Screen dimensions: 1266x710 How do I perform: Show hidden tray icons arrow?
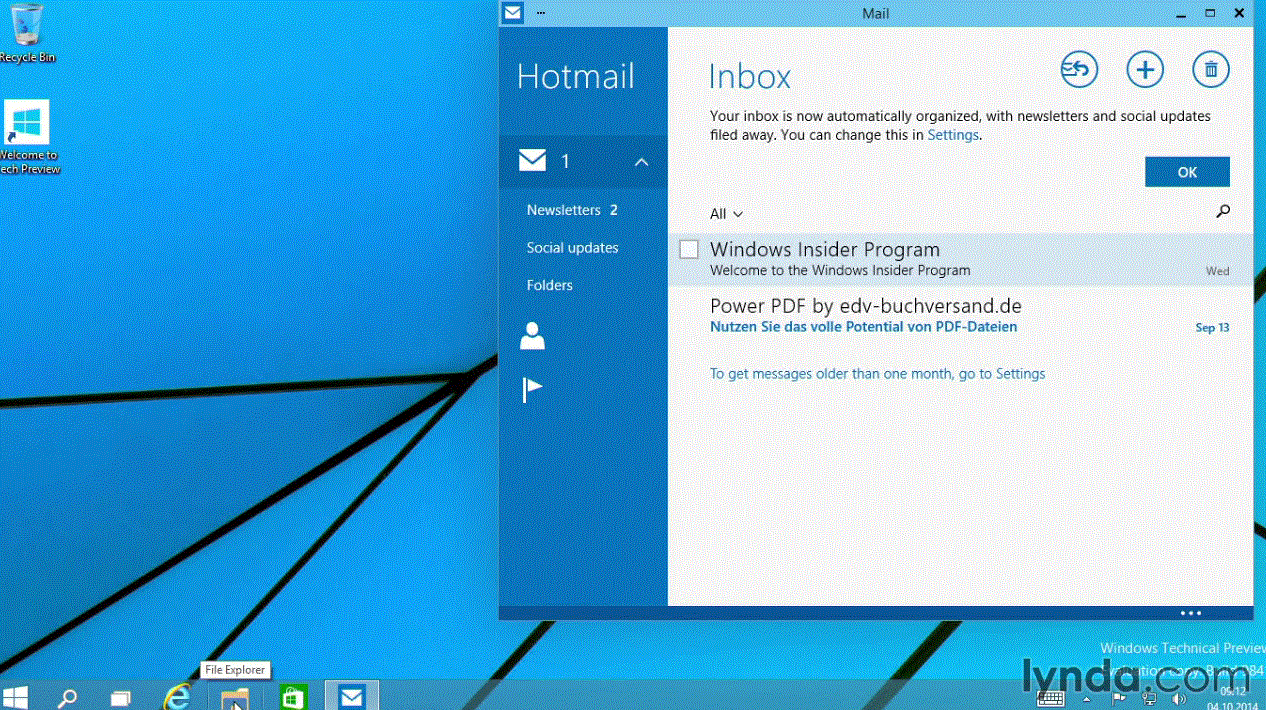point(1087,698)
